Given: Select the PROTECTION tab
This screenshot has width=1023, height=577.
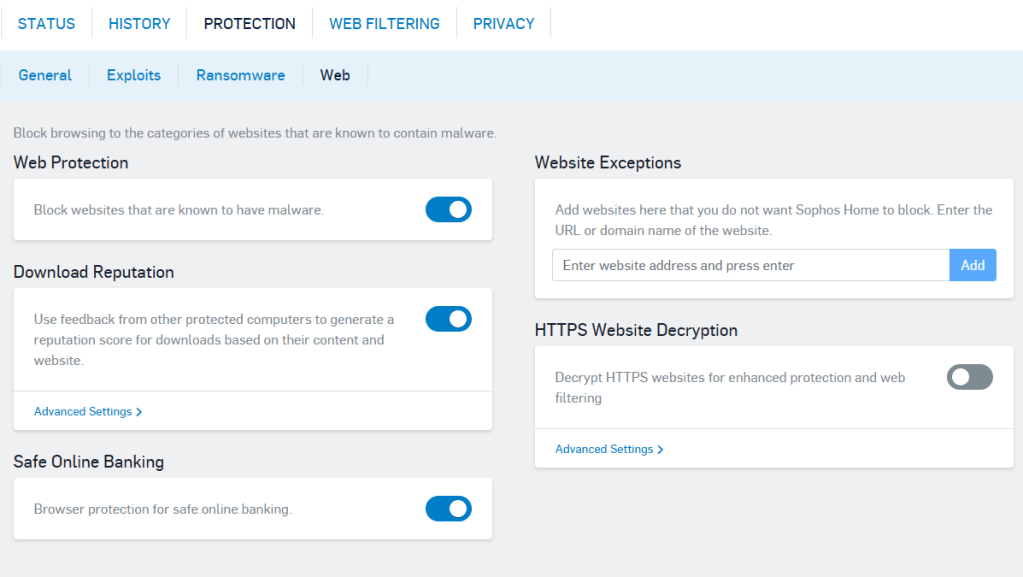Looking at the screenshot, I should click(x=249, y=23).
